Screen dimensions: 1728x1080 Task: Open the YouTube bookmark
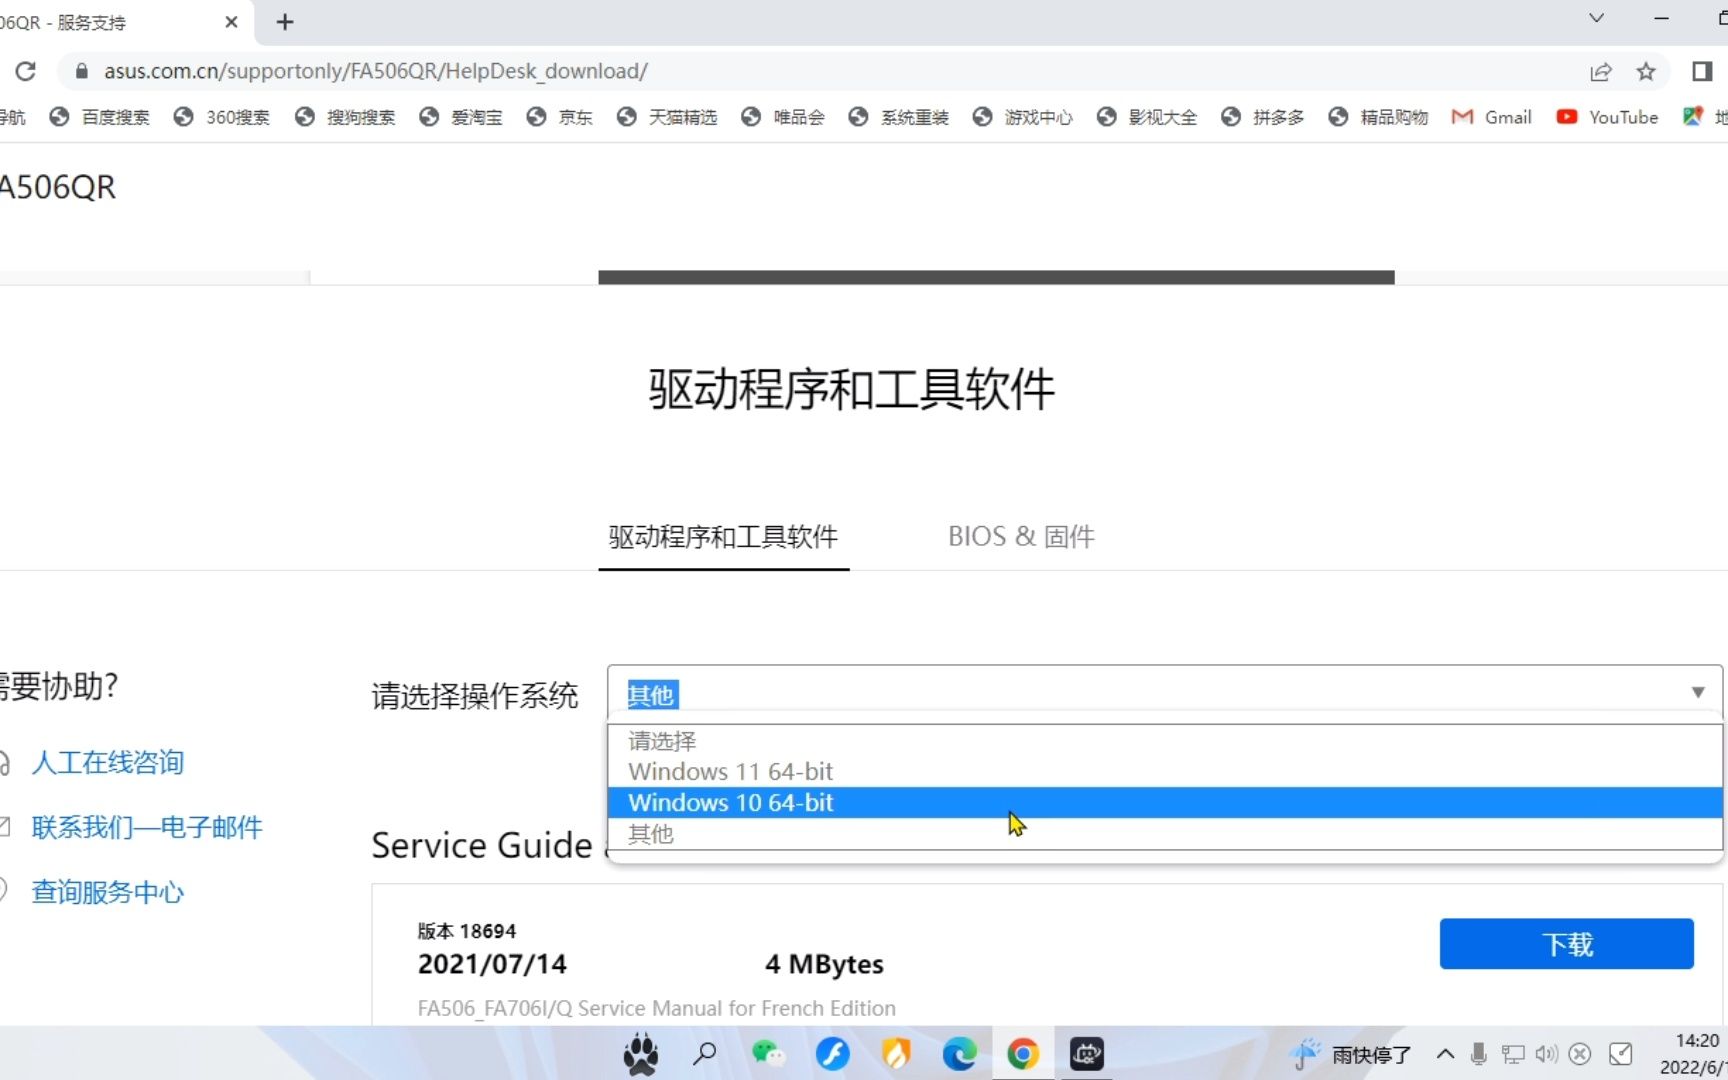click(x=1607, y=117)
